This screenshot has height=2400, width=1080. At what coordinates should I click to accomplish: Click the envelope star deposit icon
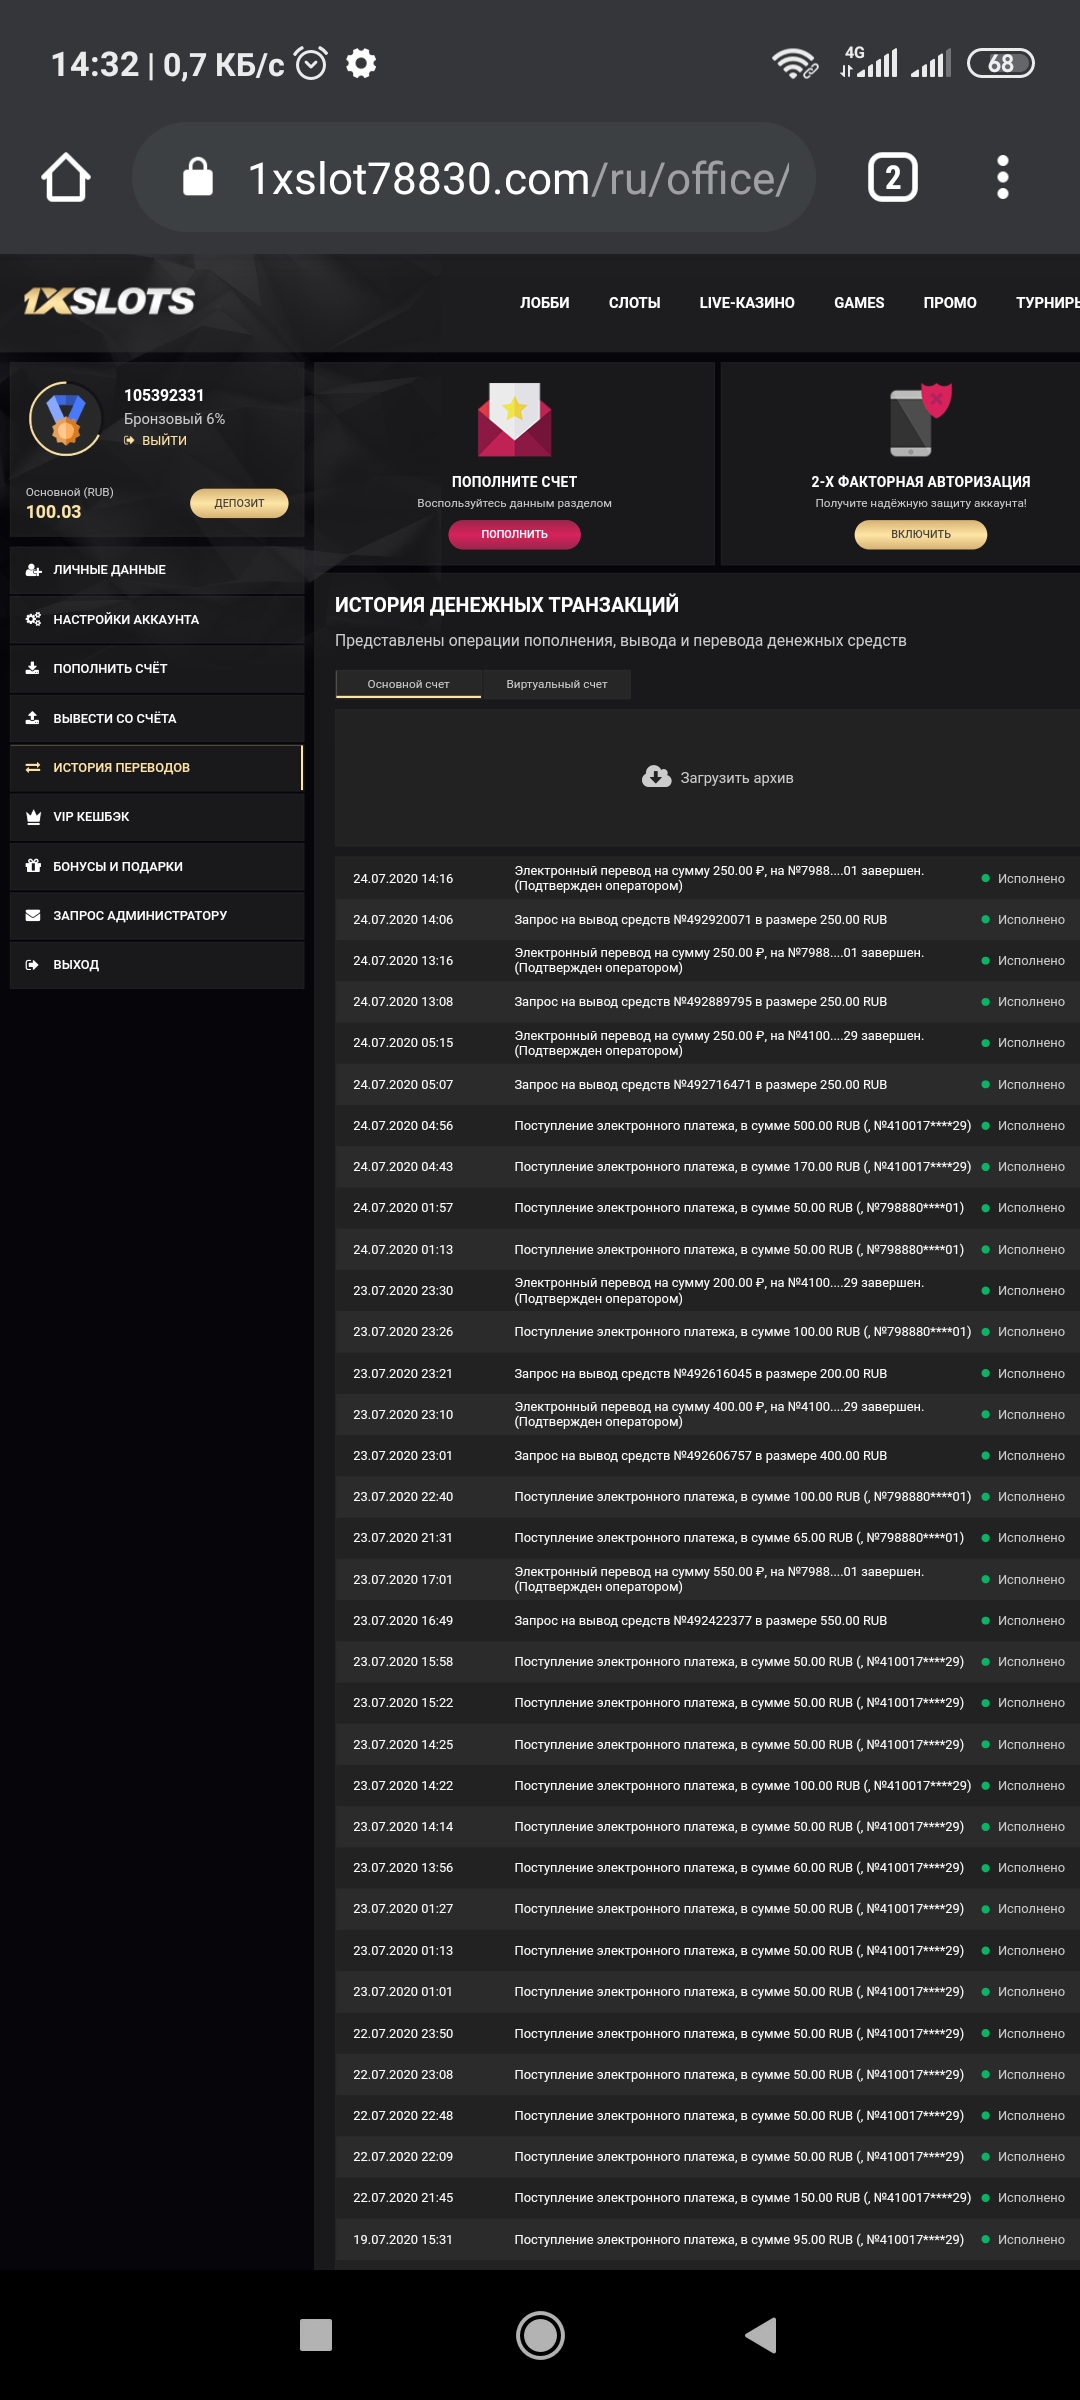[x=514, y=420]
